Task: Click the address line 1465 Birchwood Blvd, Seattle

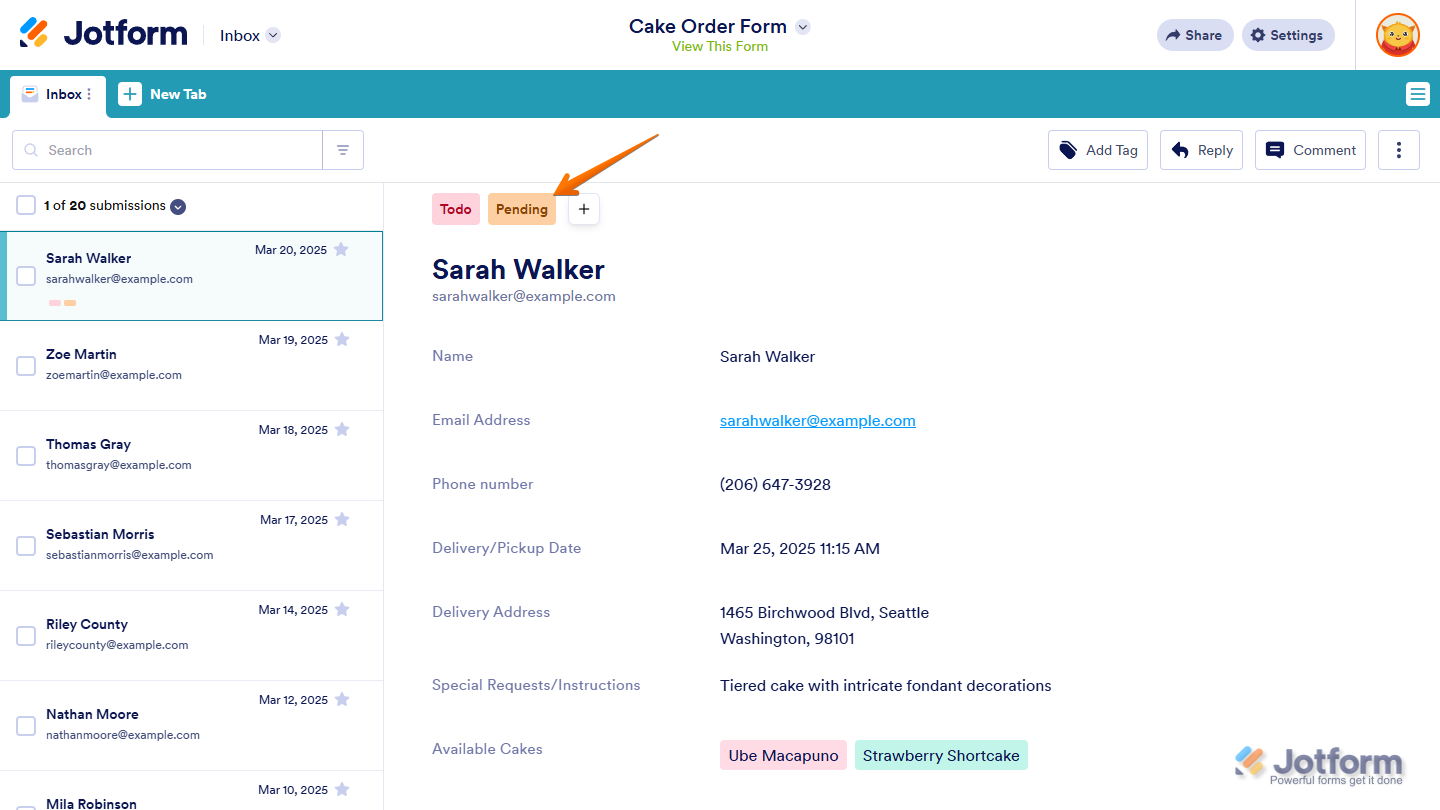Action: [x=824, y=612]
